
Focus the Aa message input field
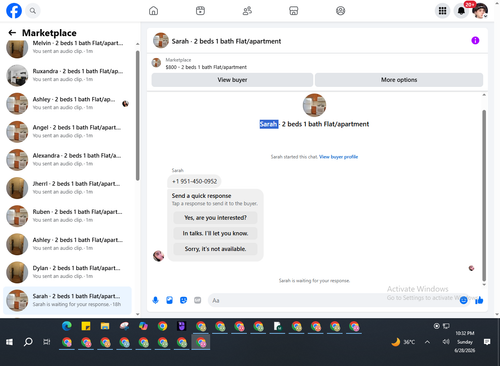click(333, 300)
